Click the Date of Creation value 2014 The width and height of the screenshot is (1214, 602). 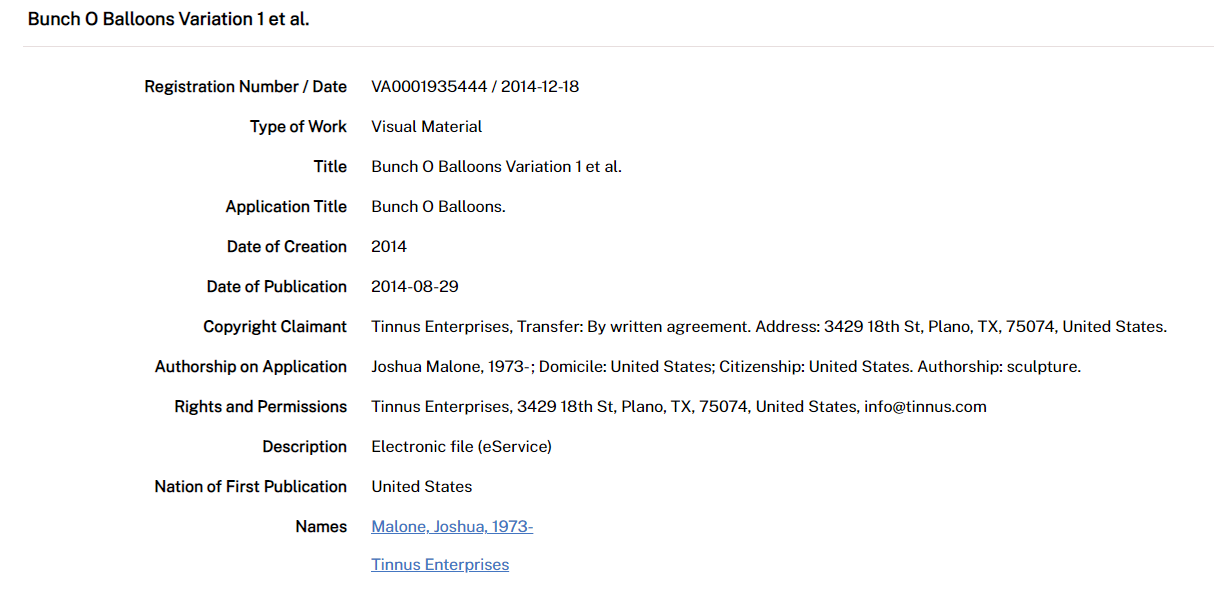(389, 247)
